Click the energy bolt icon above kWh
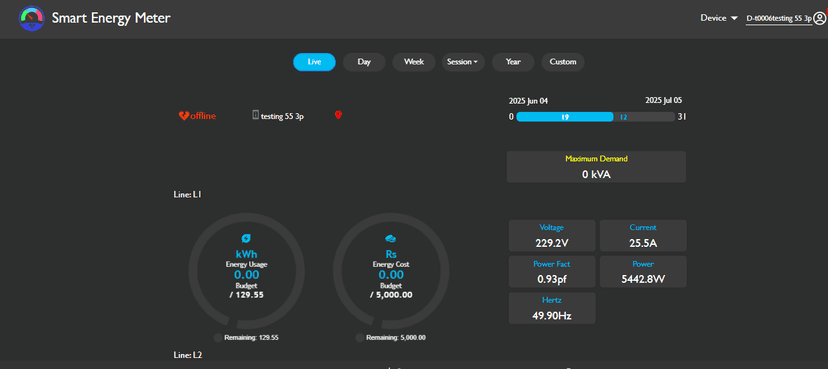828x369 pixels. tap(246, 239)
